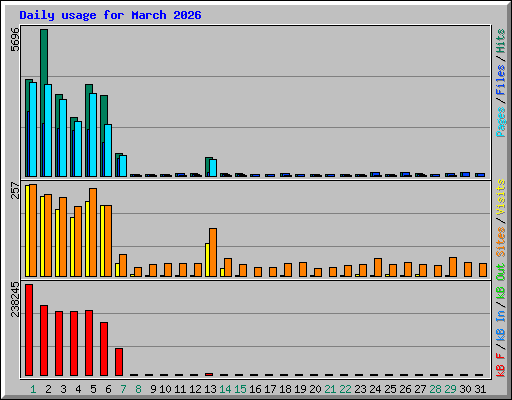Click day label 2 on the x-axis
Viewport: 512px width, 400px height.
pyautogui.click(x=48, y=389)
